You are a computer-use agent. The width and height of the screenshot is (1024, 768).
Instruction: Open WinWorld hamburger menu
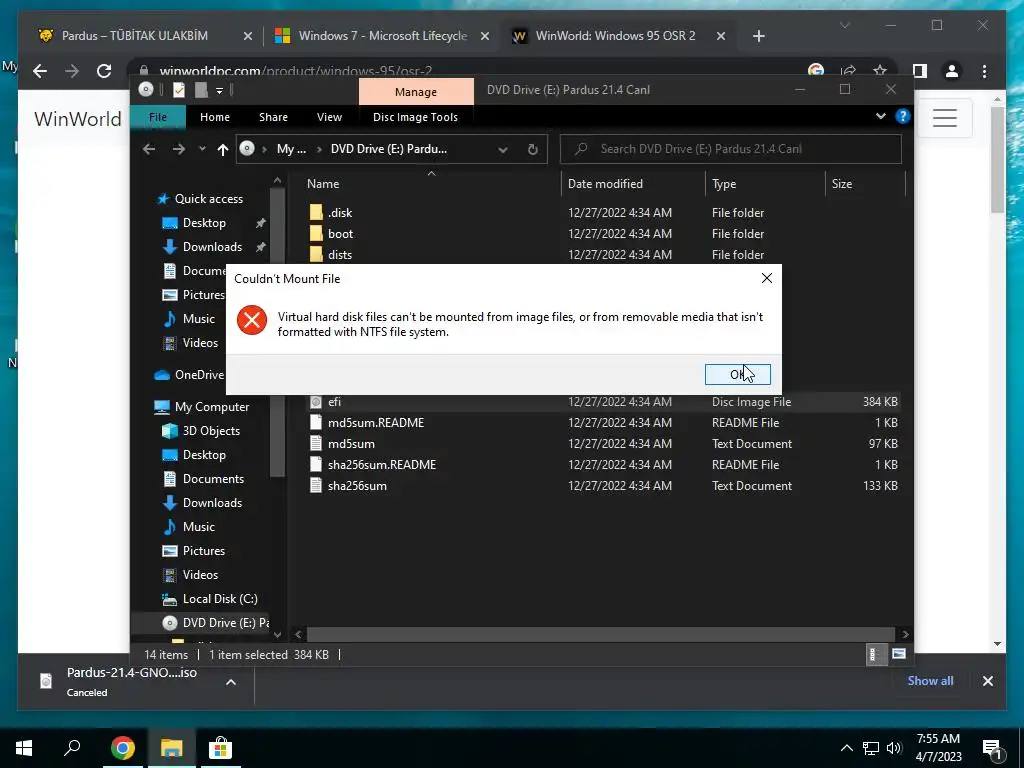point(944,118)
